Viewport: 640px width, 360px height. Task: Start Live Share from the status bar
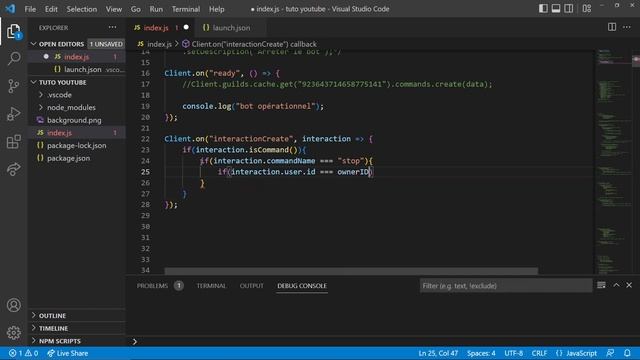(x=67, y=353)
